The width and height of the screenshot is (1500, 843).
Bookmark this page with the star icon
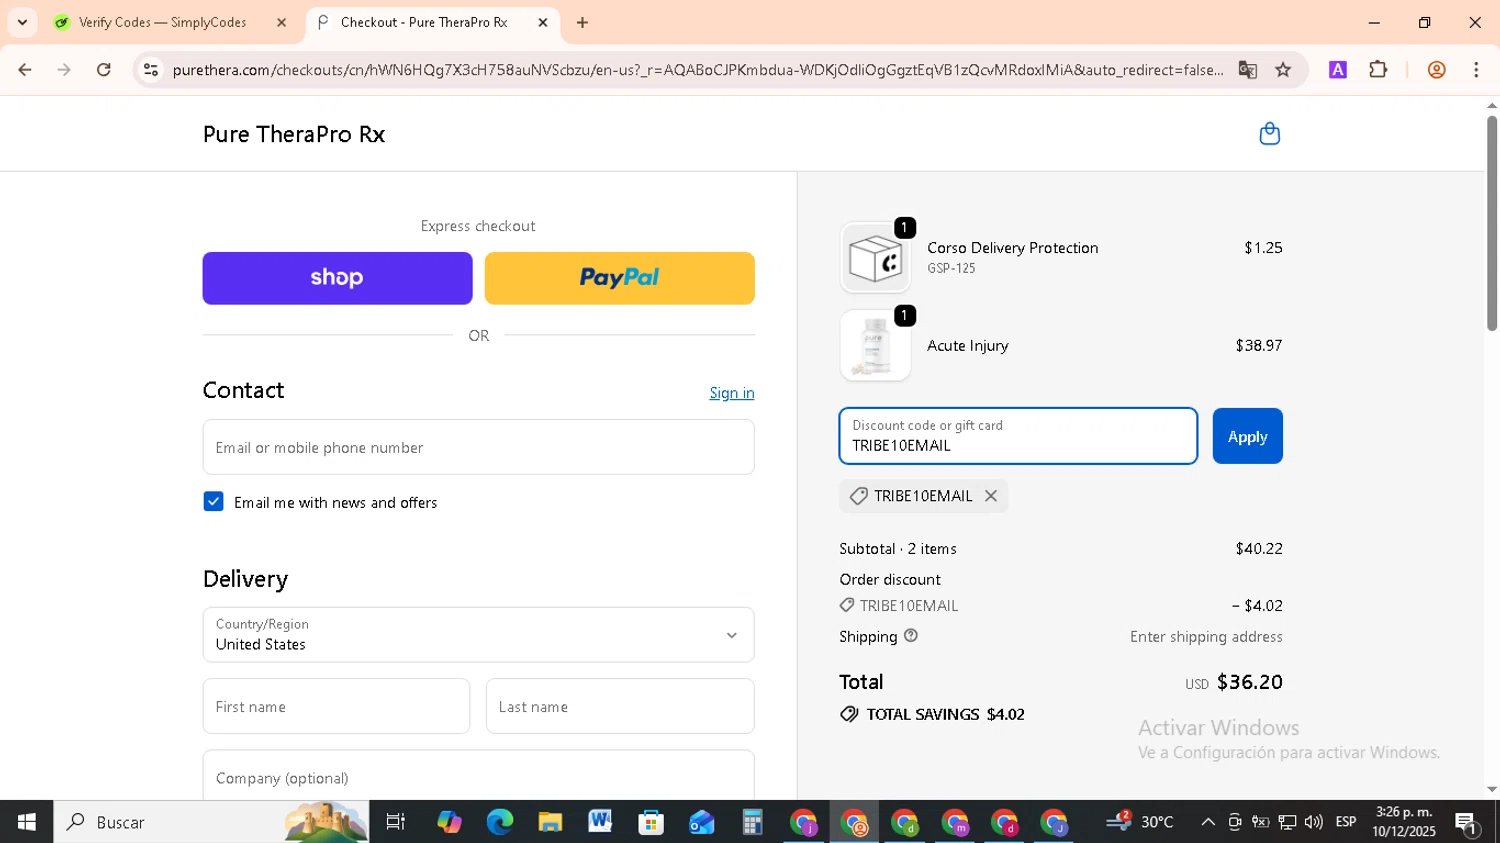(1283, 70)
